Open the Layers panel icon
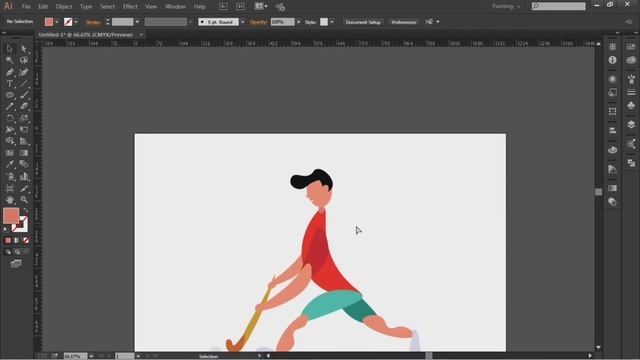The height and width of the screenshot is (360, 640). (x=631, y=124)
